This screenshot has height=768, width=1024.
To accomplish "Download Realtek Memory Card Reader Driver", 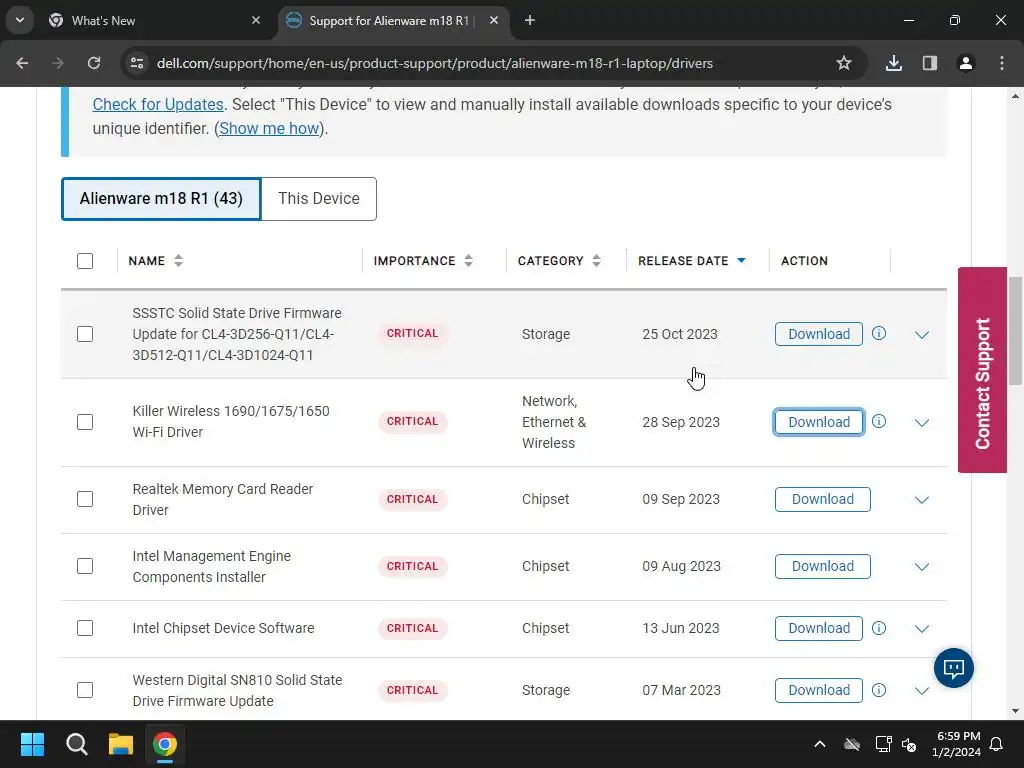I will [x=823, y=500].
